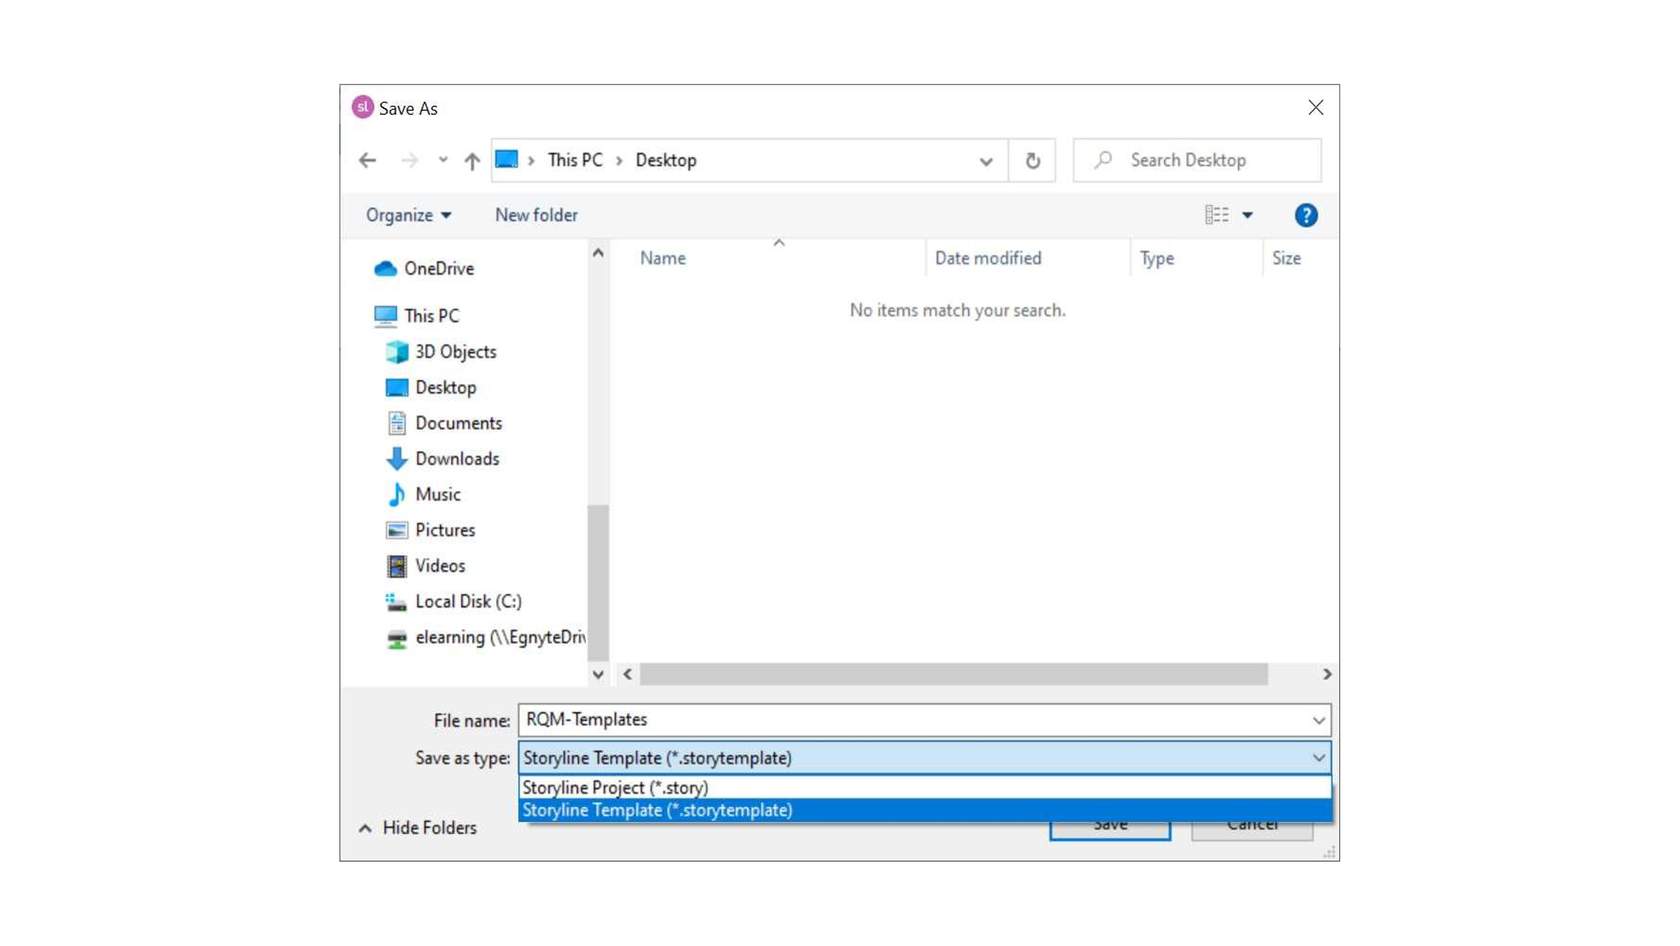Open the Pictures folder
1680x946 pixels.
click(445, 530)
